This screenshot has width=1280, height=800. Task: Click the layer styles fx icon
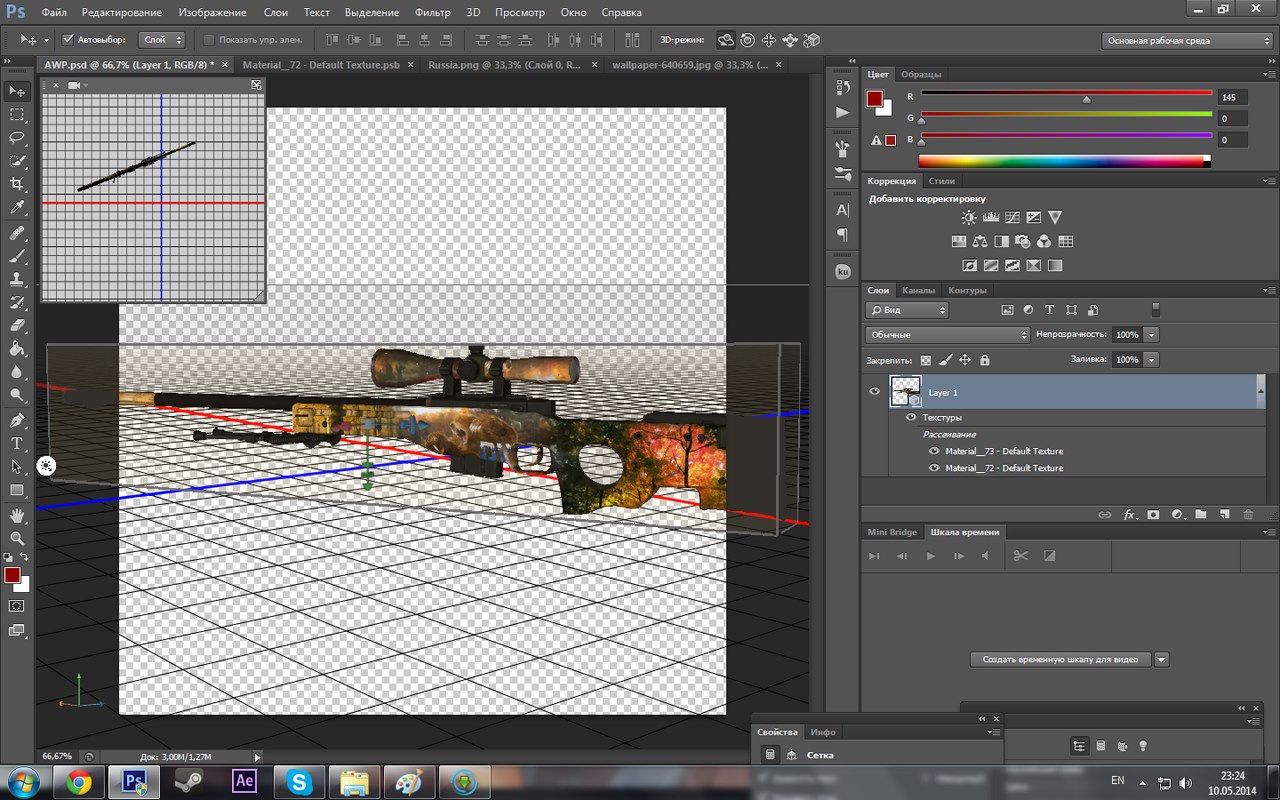coord(1130,514)
